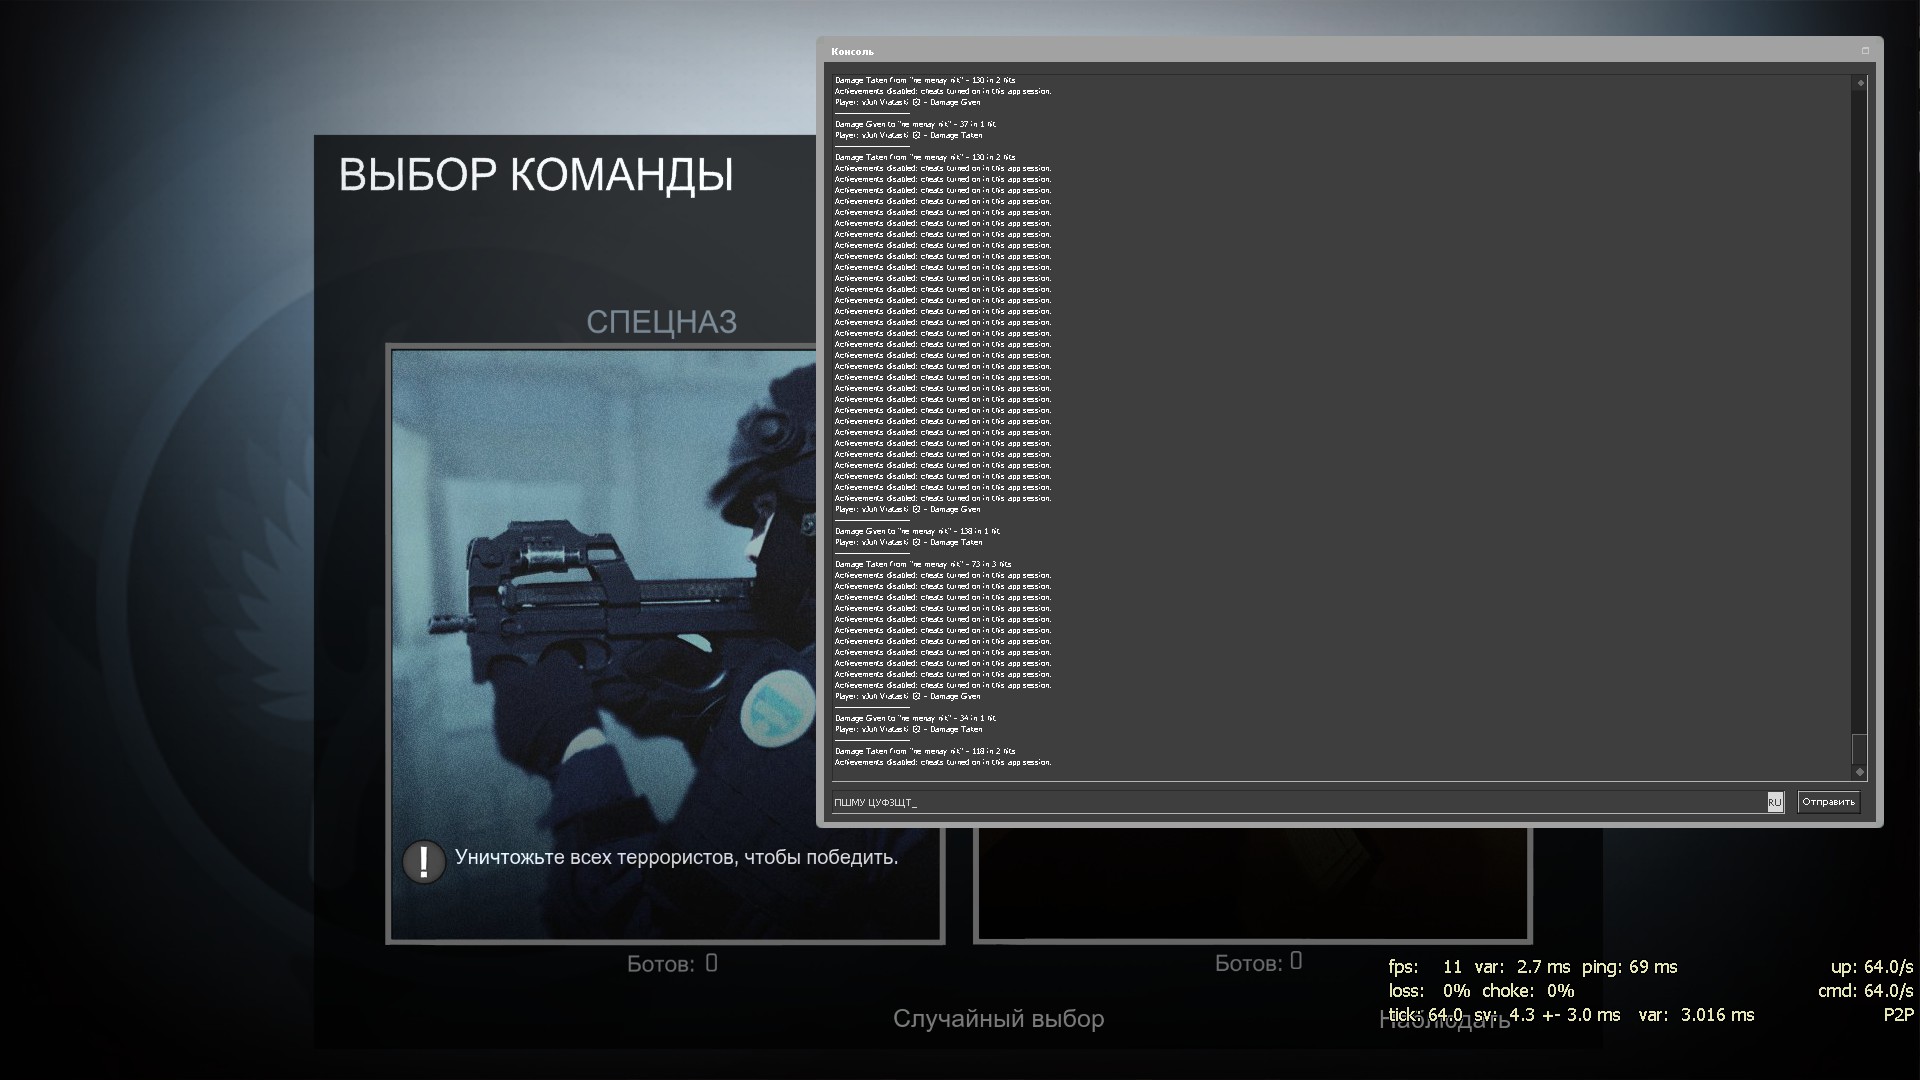The height and width of the screenshot is (1080, 1920).
Task: Click the left Ботов: 0 counter
Action: coord(672,964)
